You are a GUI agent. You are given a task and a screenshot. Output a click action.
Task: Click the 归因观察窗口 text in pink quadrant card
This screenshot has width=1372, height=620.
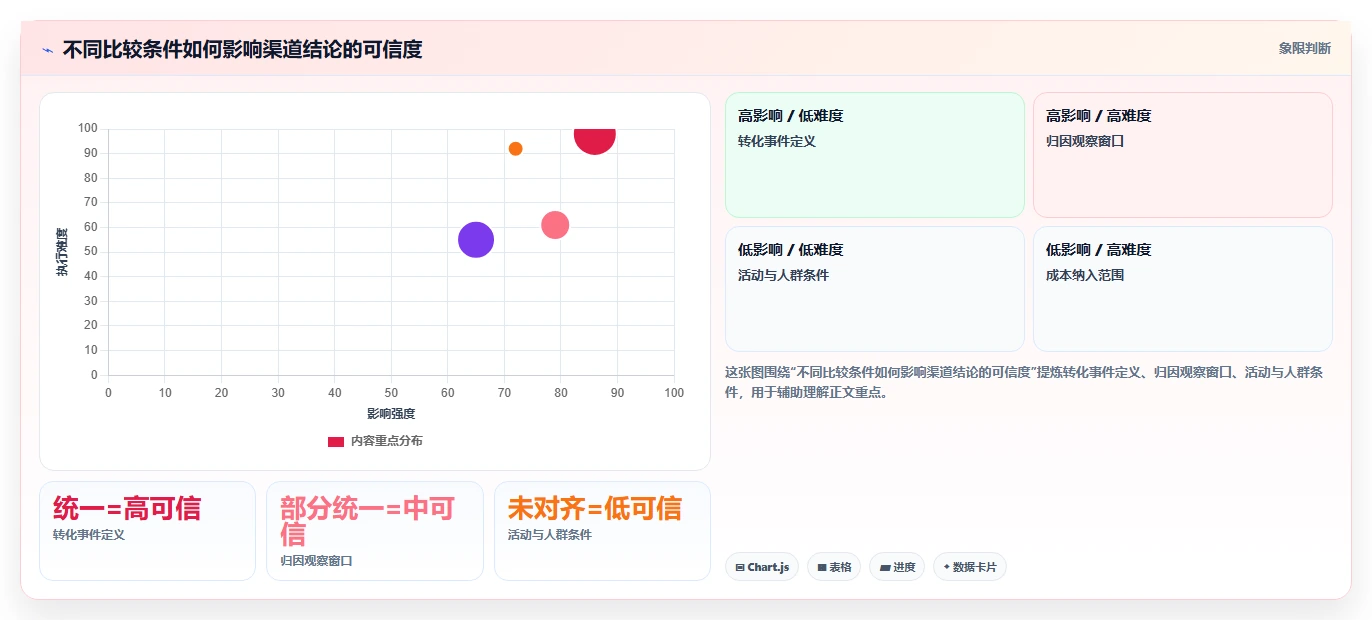(1085, 141)
